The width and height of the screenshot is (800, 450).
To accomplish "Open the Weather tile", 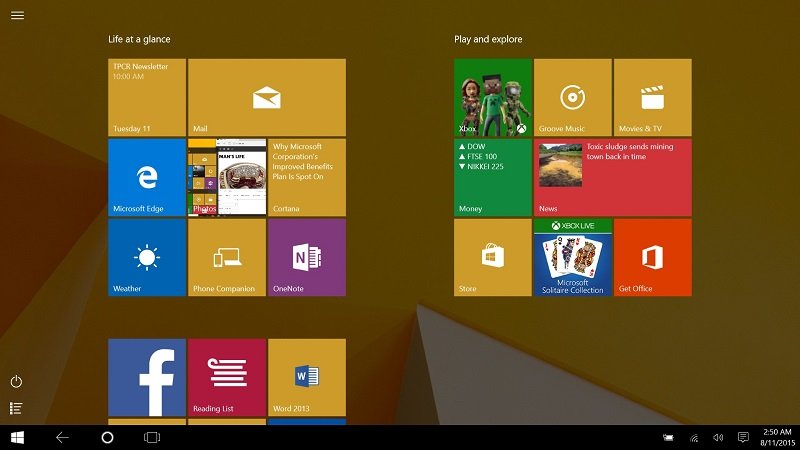I will coord(147,257).
